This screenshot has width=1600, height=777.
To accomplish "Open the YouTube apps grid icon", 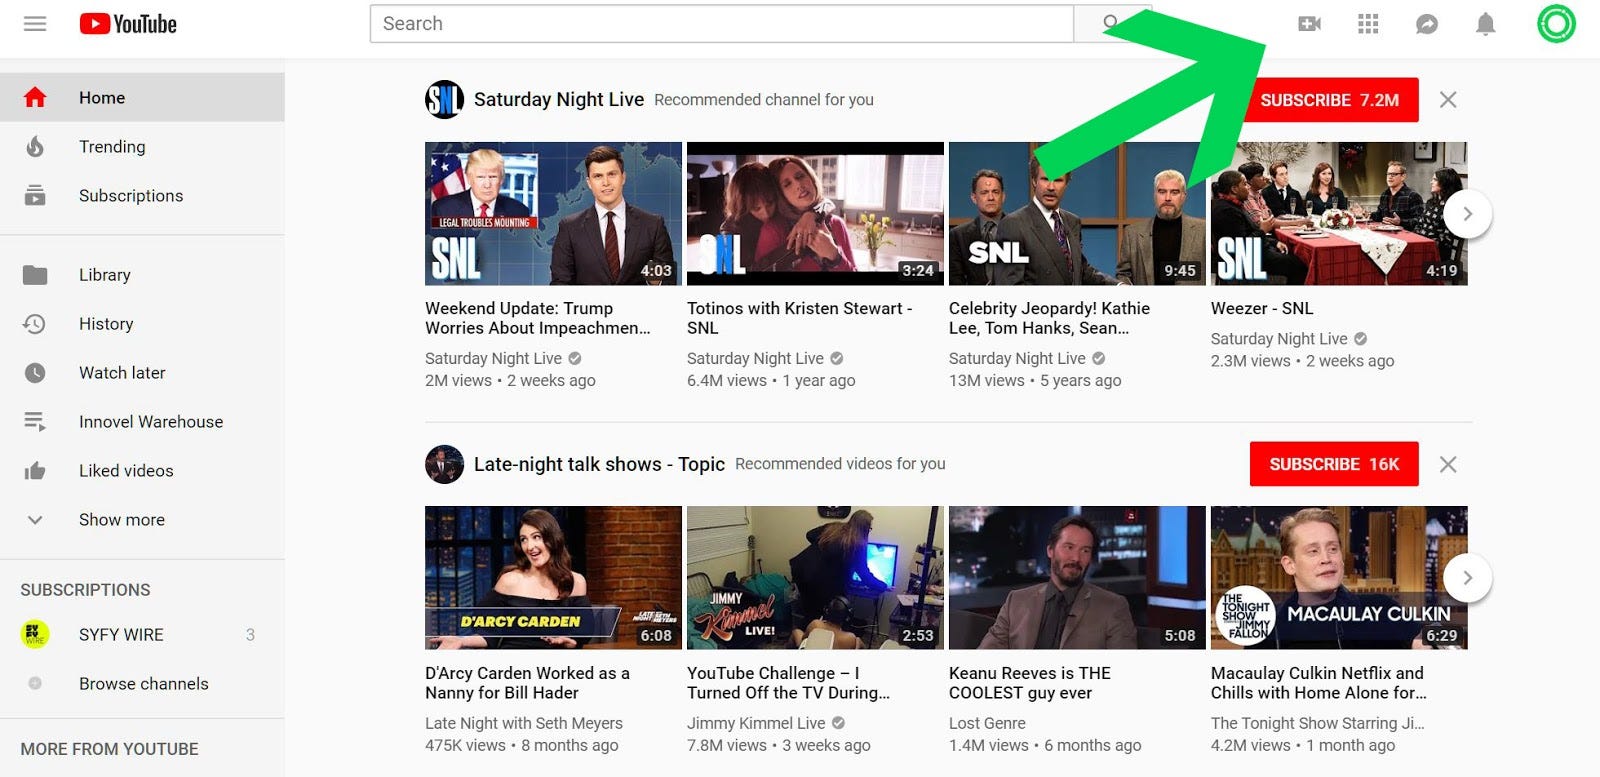I will click(x=1368, y=23).
